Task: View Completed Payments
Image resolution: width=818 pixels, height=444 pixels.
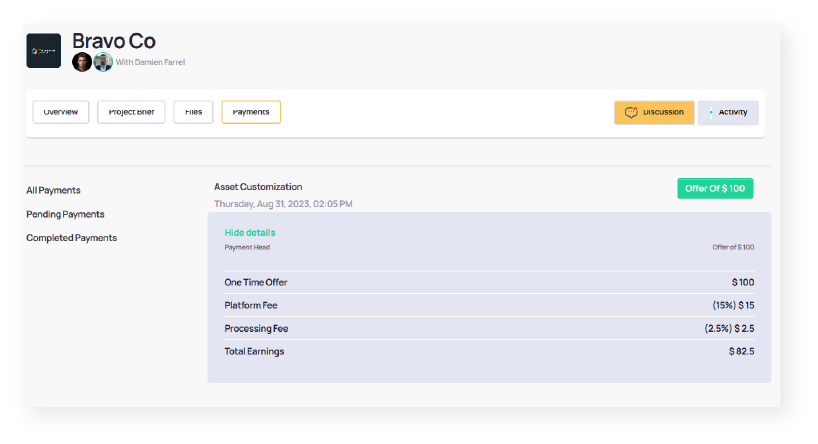Action: click(x=71, y=238)
